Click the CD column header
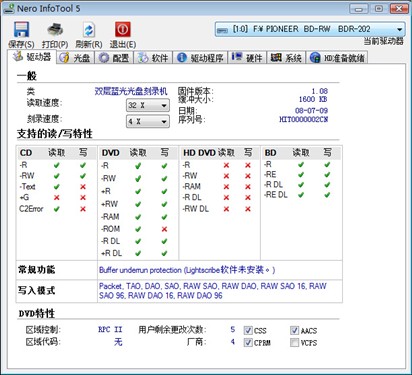412x375 pixels. (26, 153)
